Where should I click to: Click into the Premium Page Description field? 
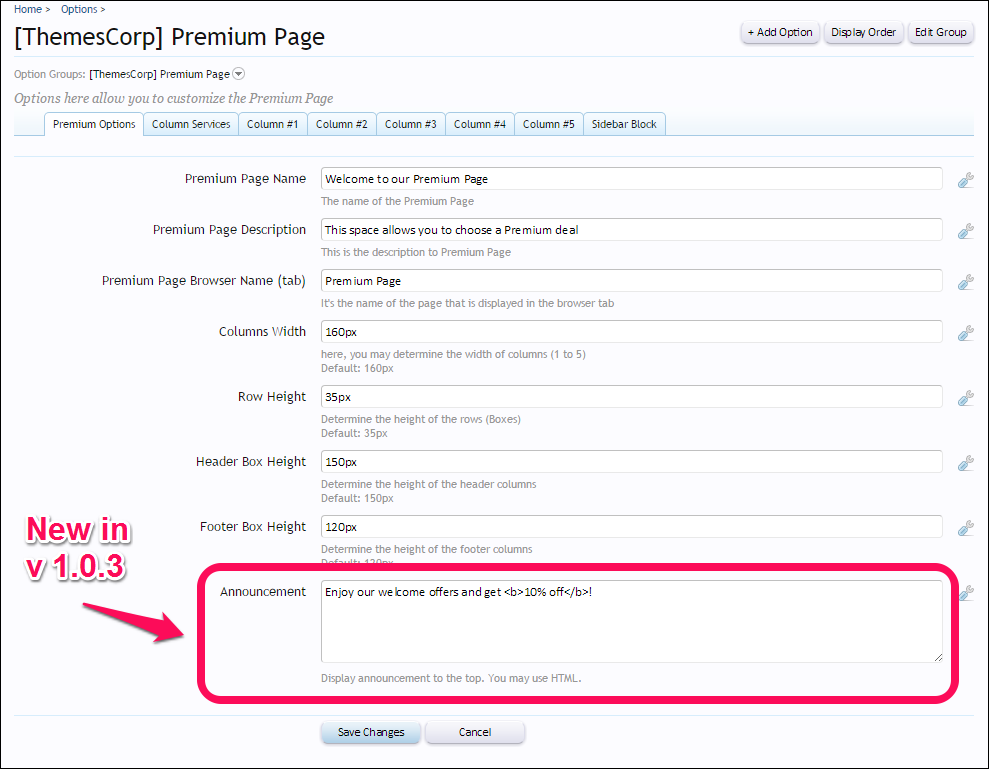tap(631, 230)
